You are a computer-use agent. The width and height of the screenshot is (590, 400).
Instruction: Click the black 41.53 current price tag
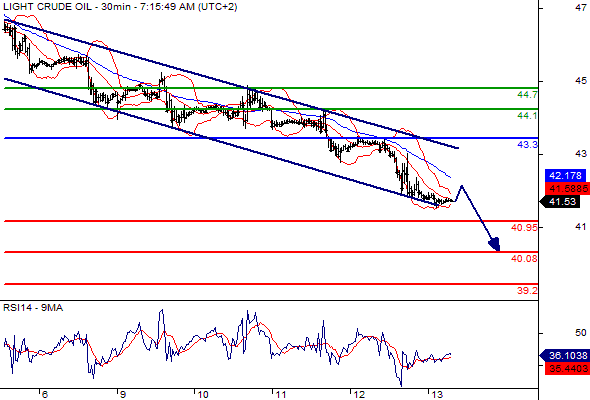pyautogui.click(x=560, y=202)
